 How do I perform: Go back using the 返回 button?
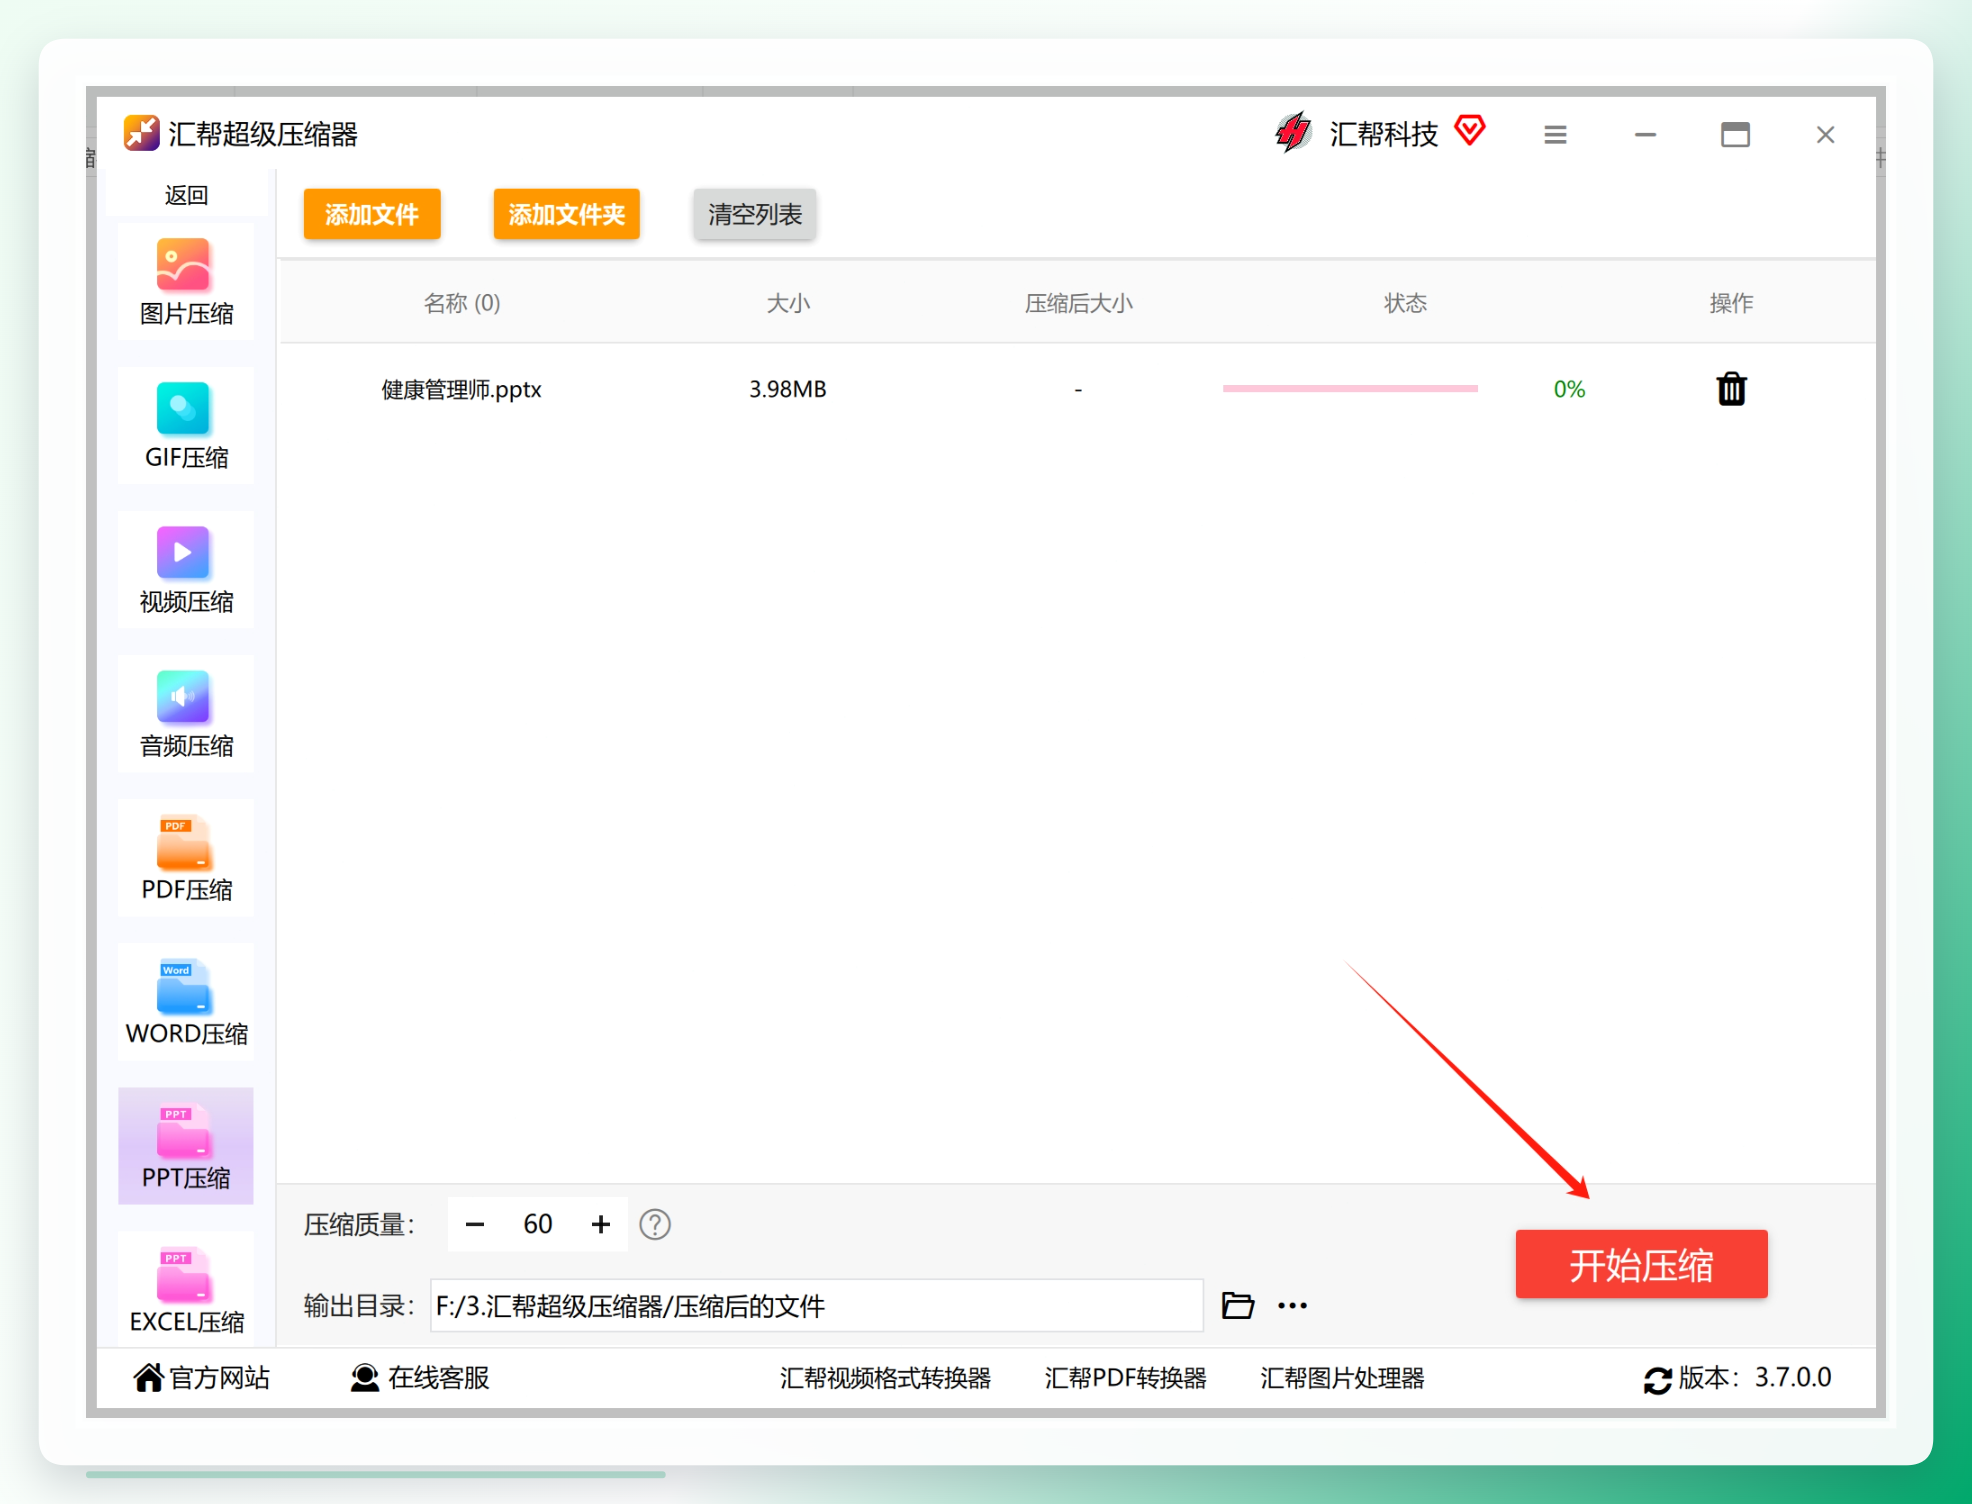(x=186, y=195)
